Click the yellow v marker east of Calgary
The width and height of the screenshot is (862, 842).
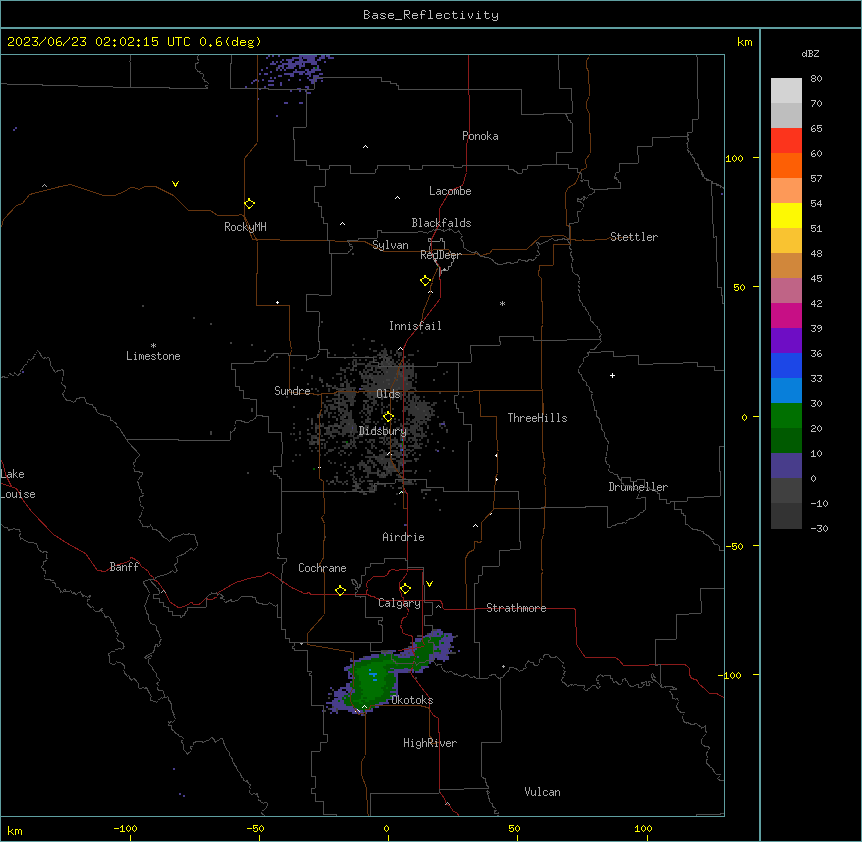(x=429, y=584)
